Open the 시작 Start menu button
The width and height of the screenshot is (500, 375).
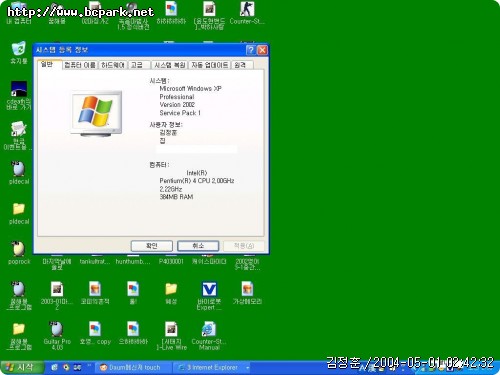pos(22,367)
